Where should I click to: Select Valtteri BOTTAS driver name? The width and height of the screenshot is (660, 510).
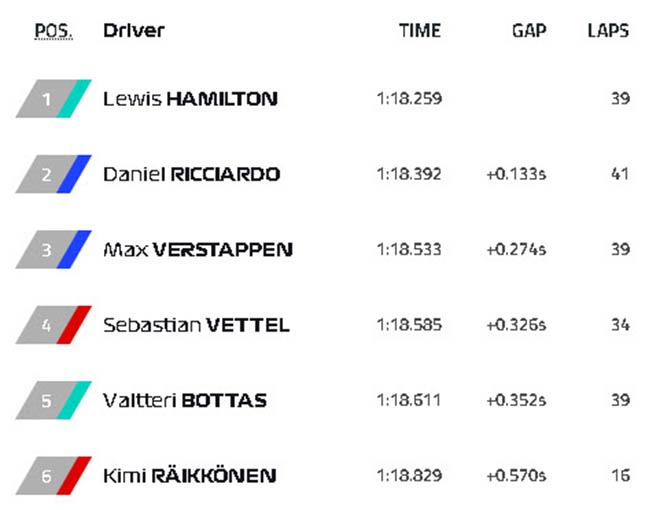(x=185, y=400)
